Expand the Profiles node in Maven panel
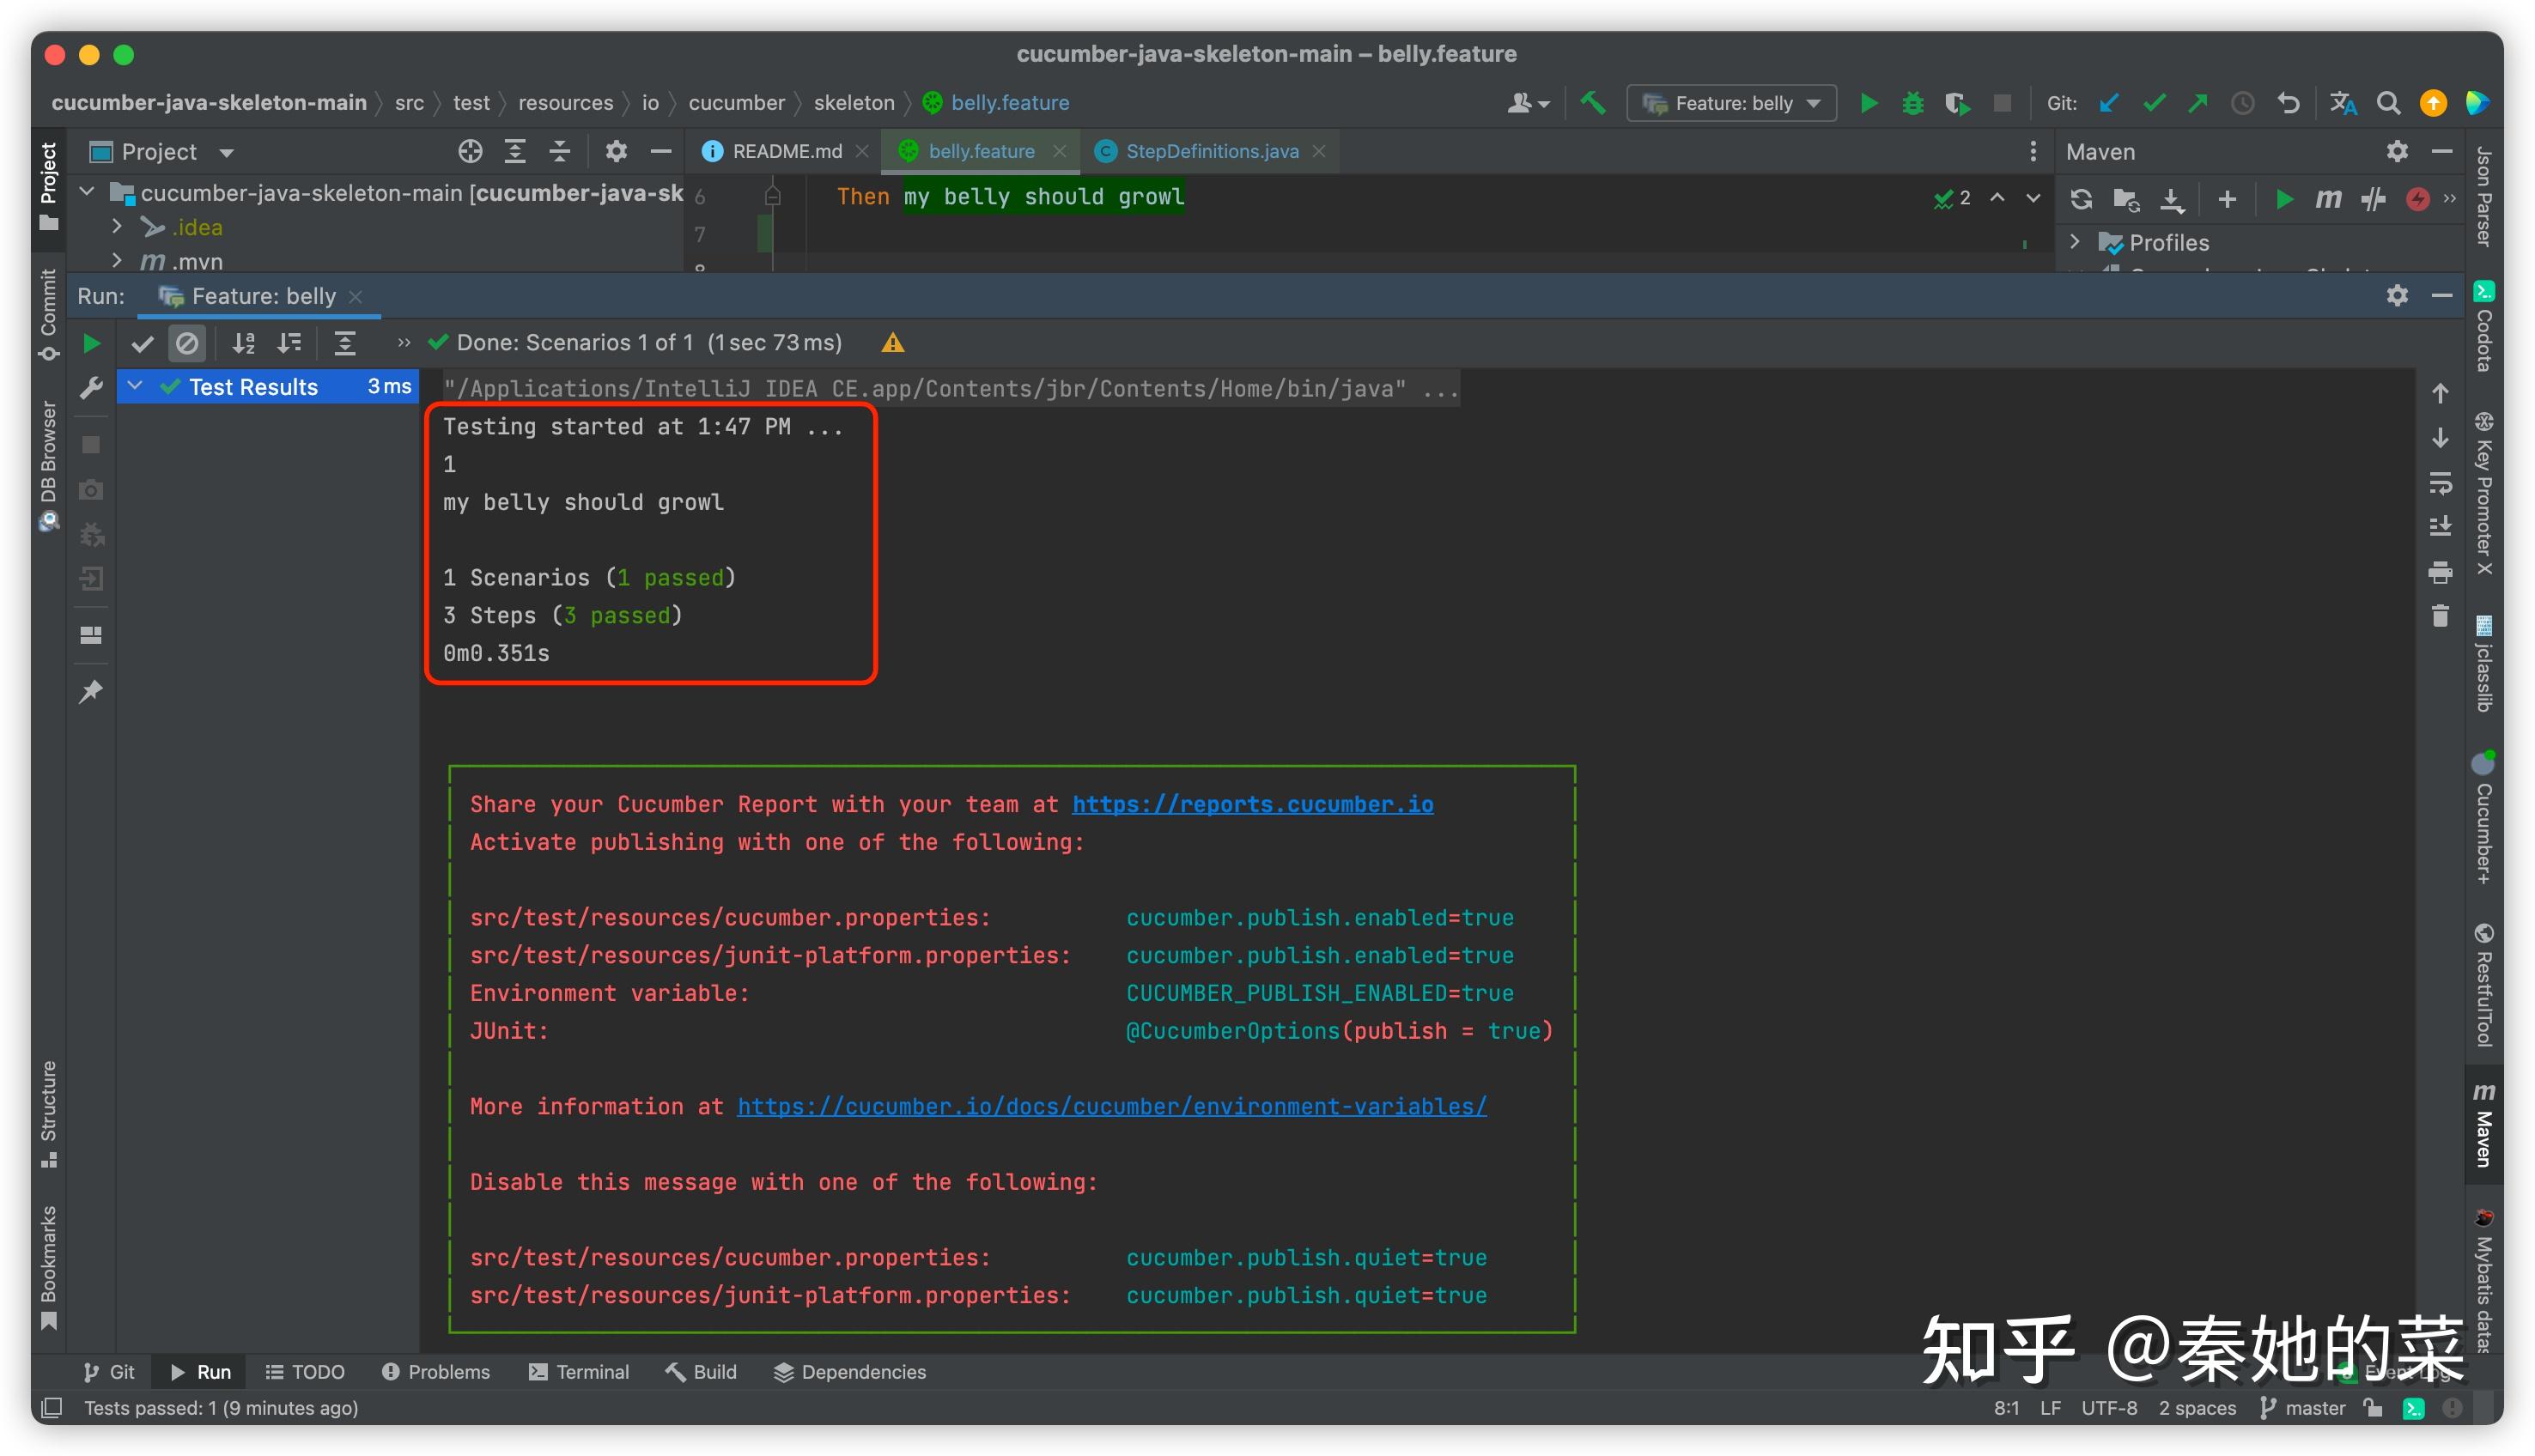This screenshot has width=2535, height=1456. tap(2075, 242)
